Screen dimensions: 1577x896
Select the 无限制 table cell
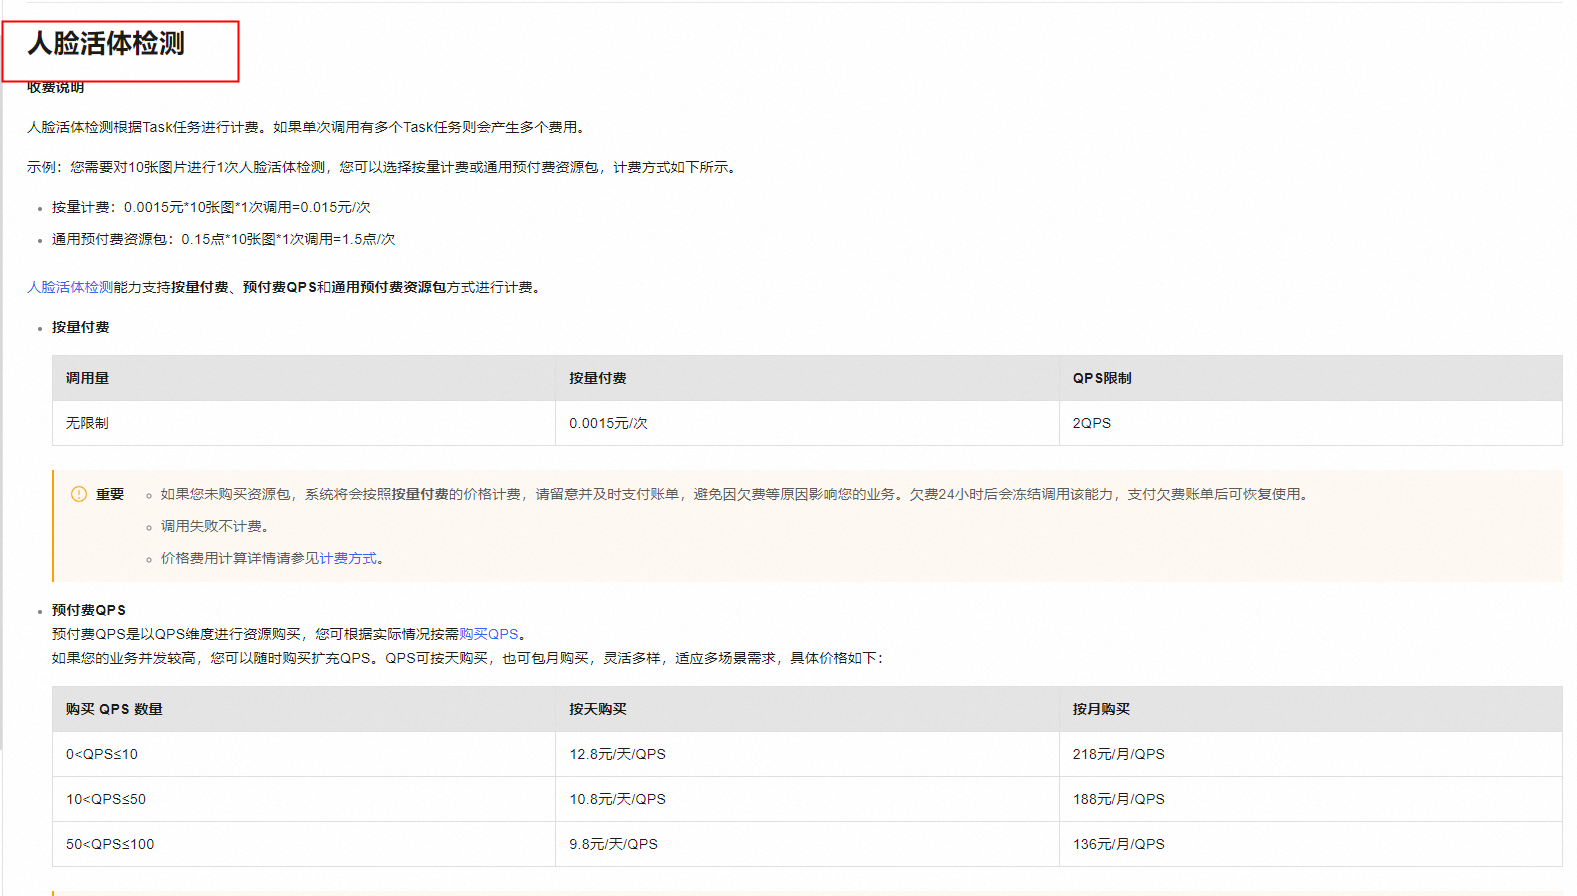(x=304, y=423)
